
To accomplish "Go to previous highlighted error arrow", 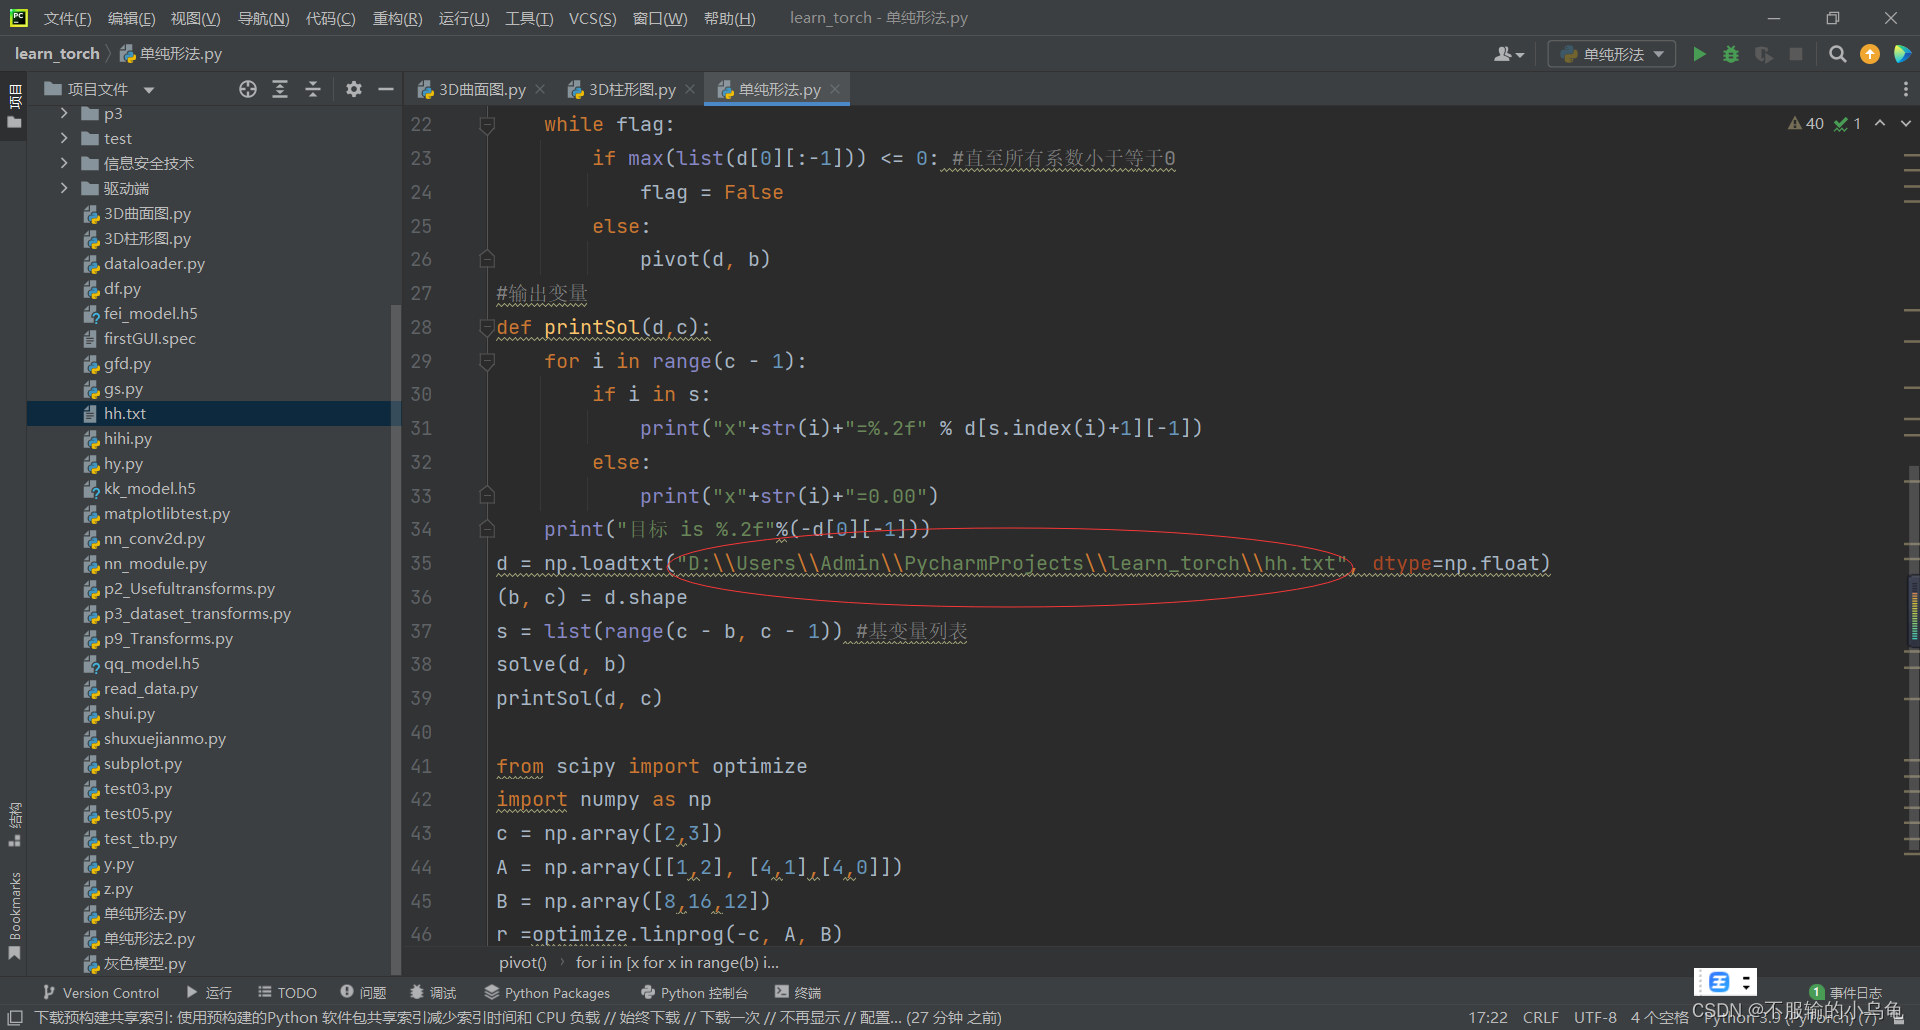I will pos(1880,123).
